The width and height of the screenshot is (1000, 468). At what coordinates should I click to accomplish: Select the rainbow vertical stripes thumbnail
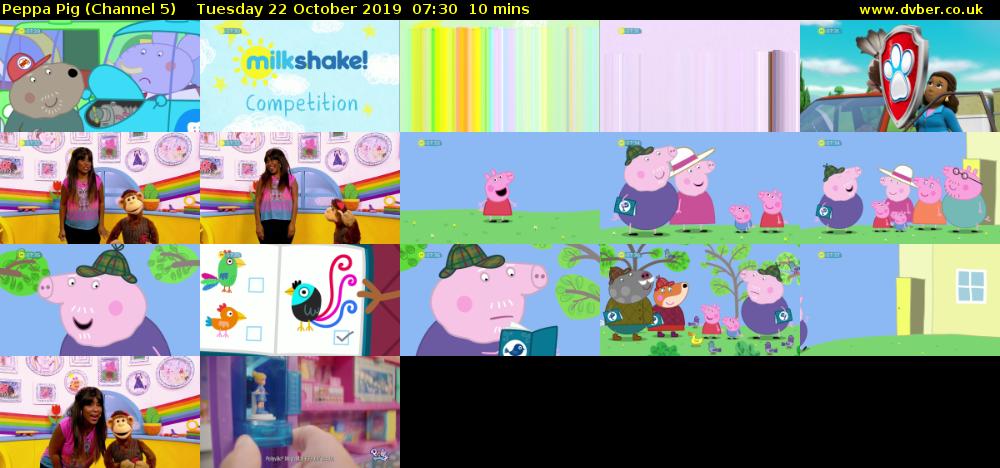pos(500,76)
